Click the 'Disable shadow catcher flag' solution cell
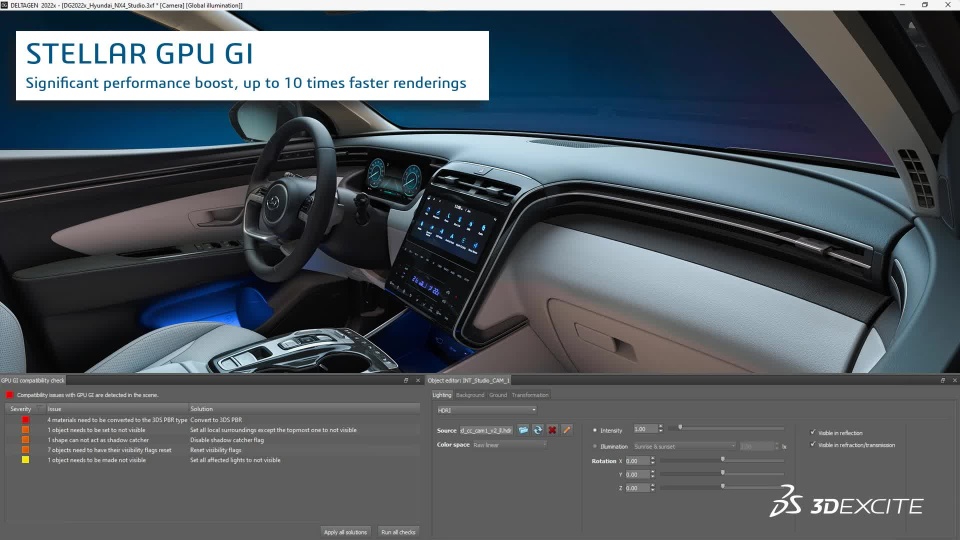Screen dimensions: 960x540 click(x=227, y=440)
